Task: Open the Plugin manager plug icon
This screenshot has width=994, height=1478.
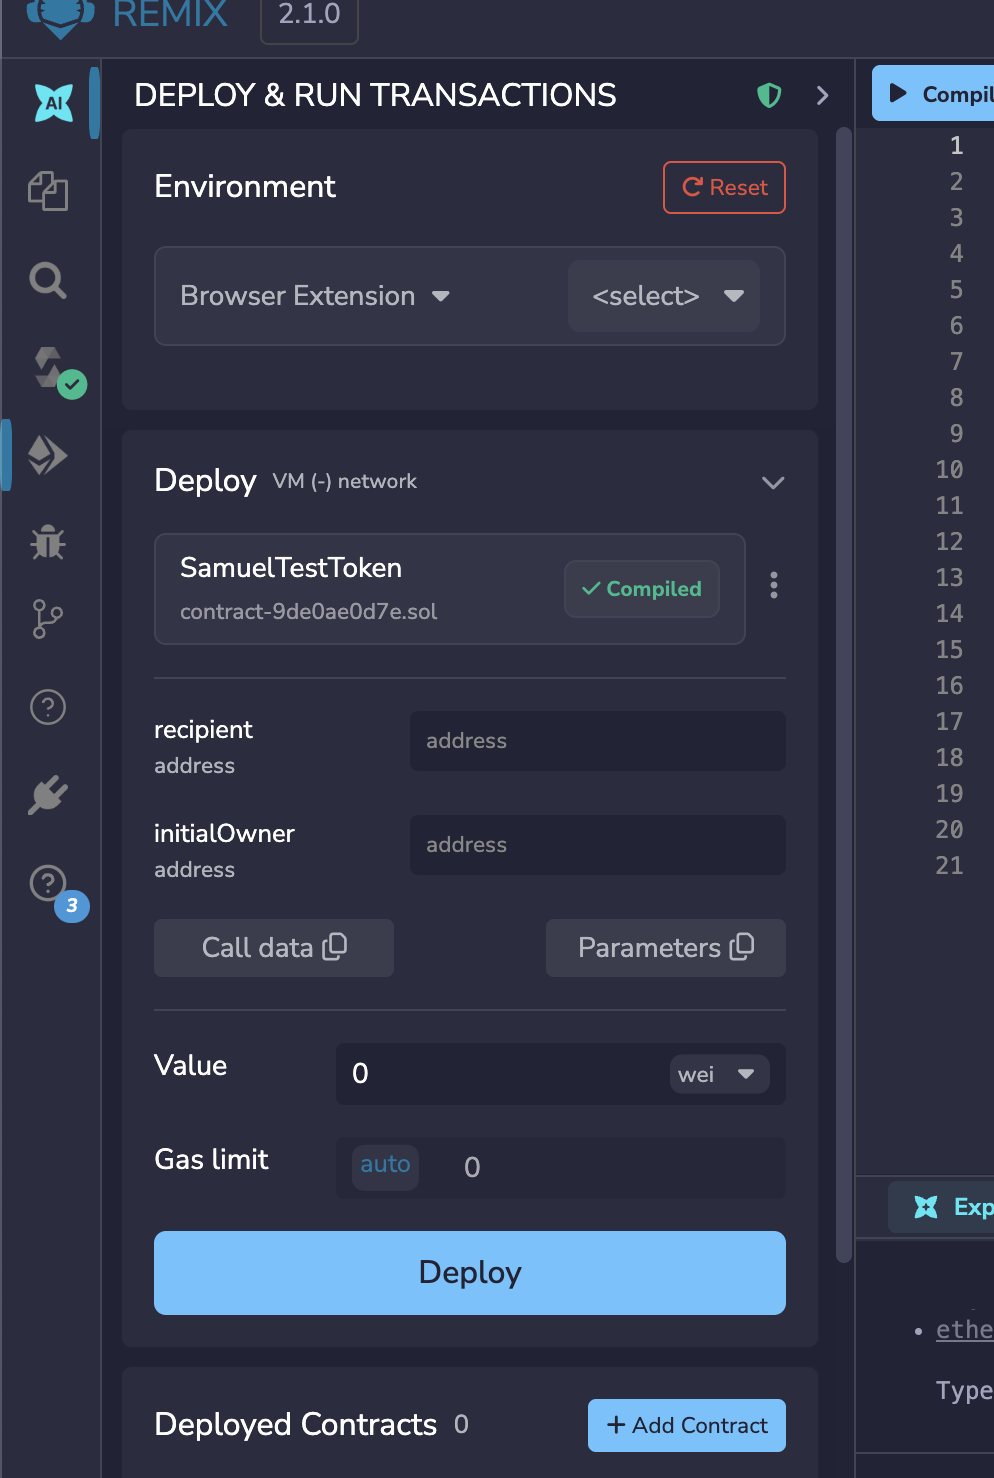Action: coord(48,795)
